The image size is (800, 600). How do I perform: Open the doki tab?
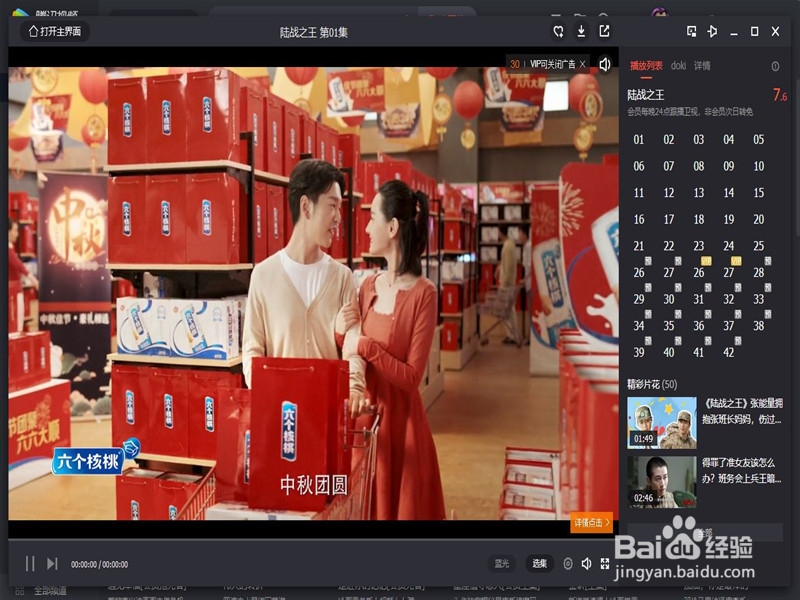678,66
